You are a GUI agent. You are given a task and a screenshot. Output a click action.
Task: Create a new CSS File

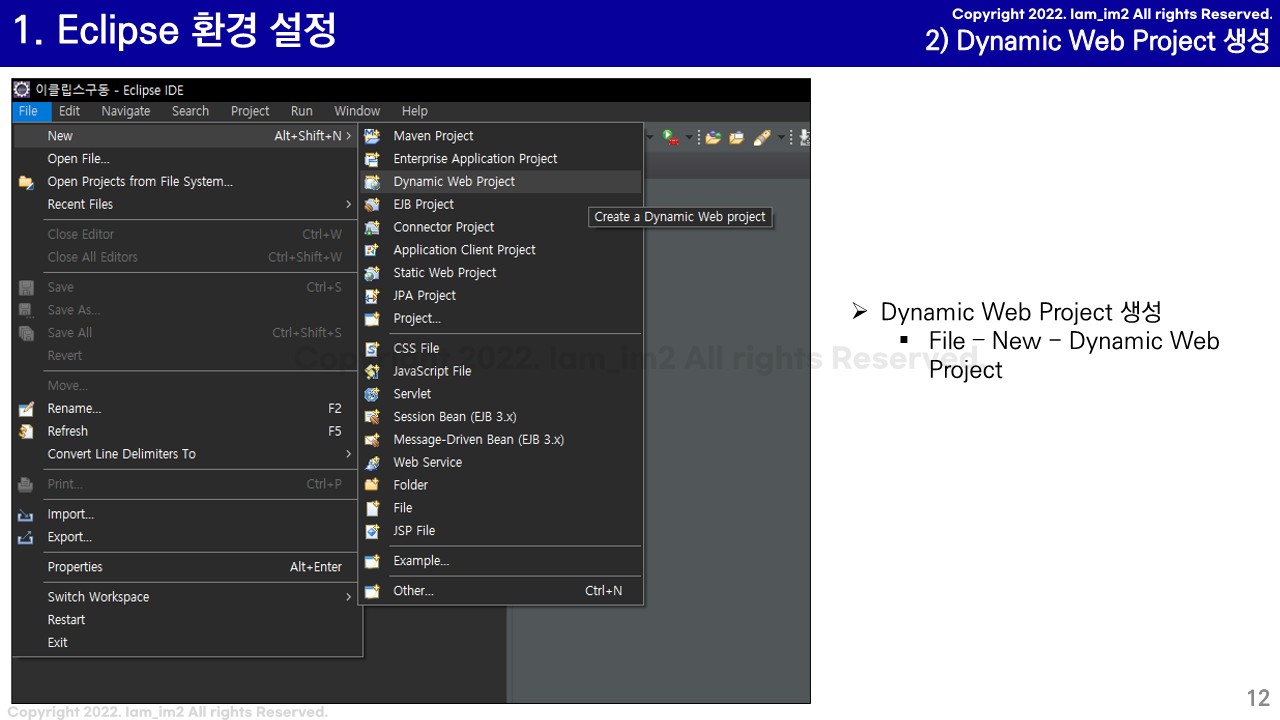tap(416, 347)
